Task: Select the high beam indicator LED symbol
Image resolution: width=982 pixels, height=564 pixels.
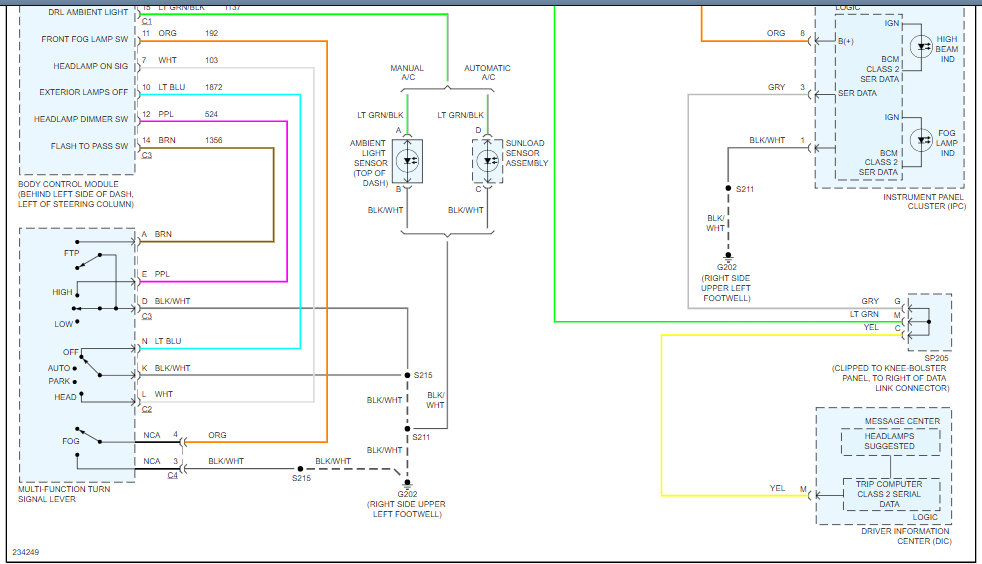Action: point(921,47)
